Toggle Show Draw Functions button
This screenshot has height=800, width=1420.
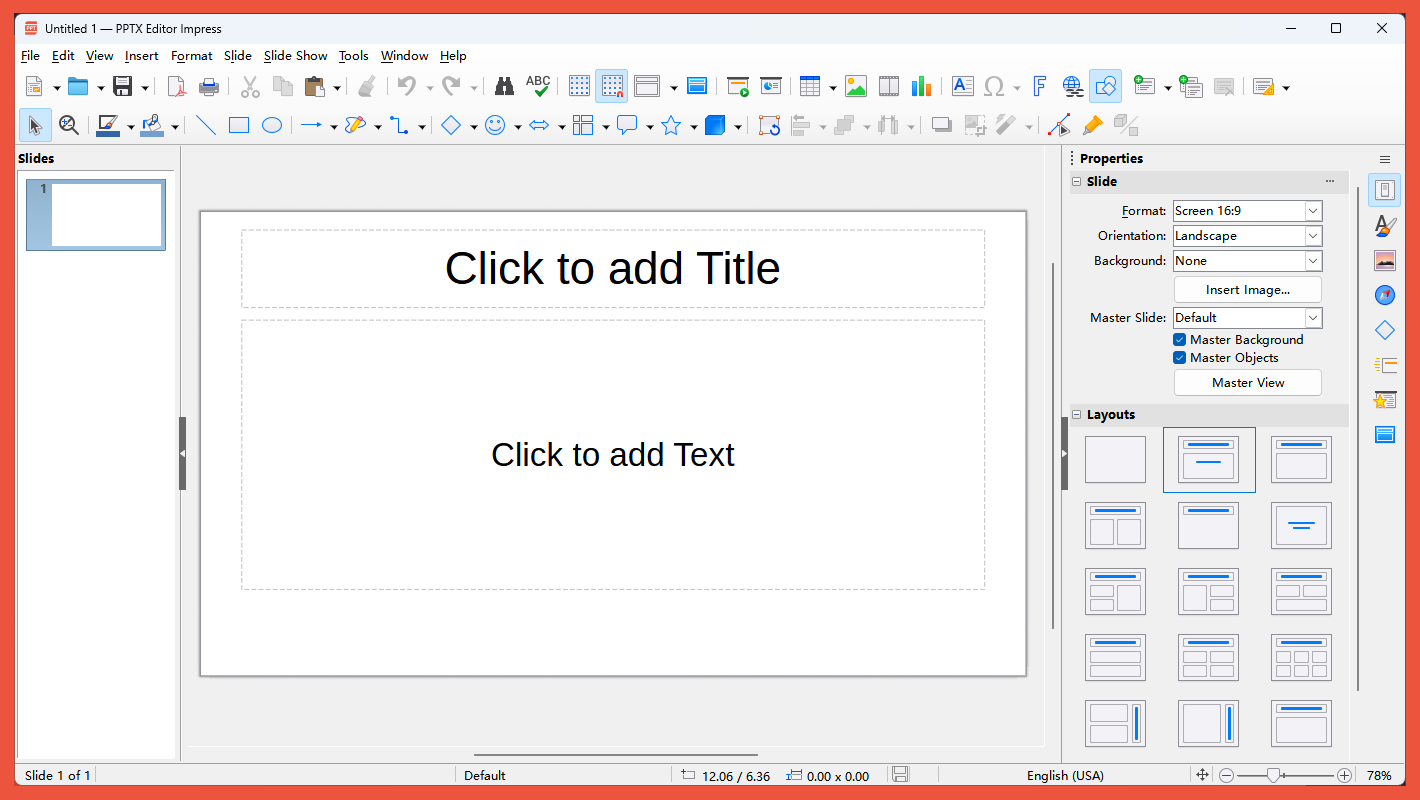pos(1105,86)
